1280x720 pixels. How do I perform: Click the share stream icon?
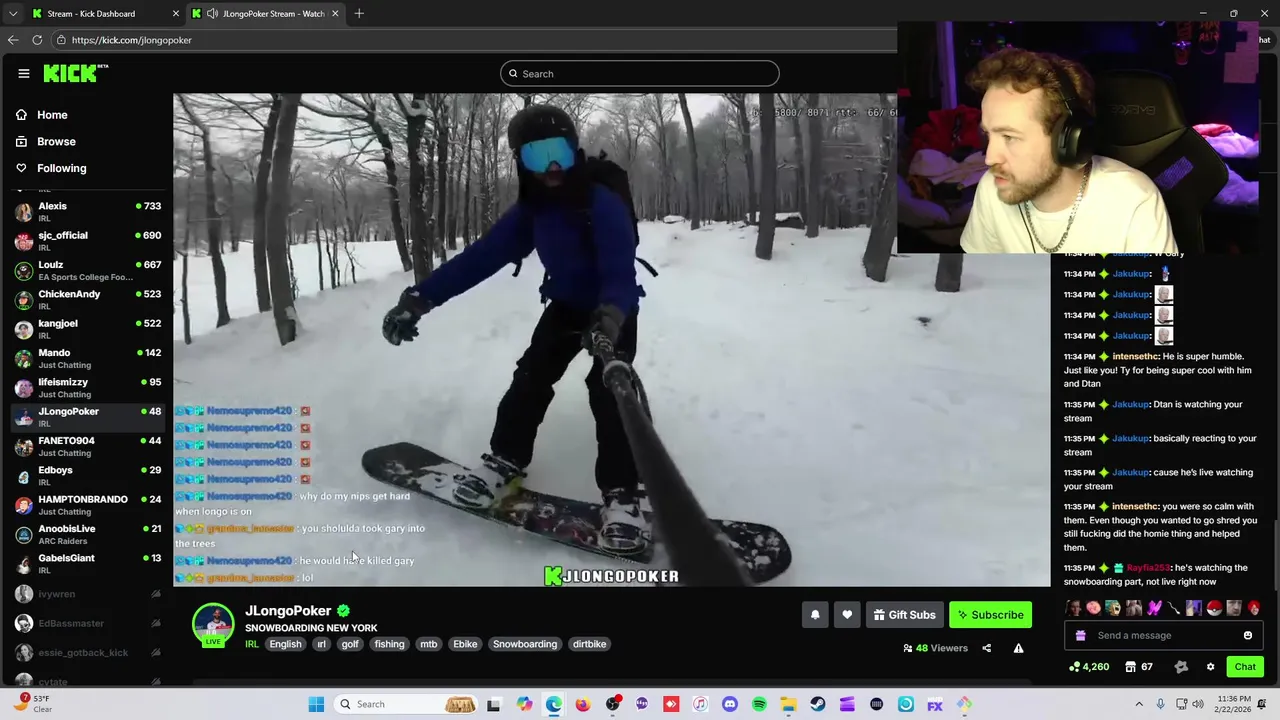click(986, 648)
